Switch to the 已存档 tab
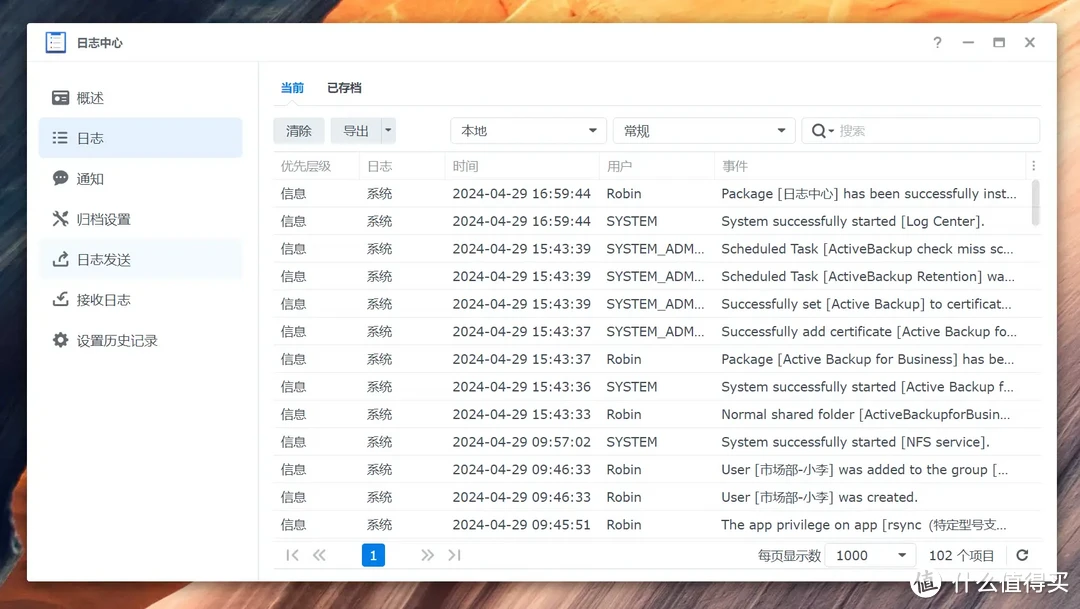This screenshot has height=609, width=1080. click(x=344, y=88)
